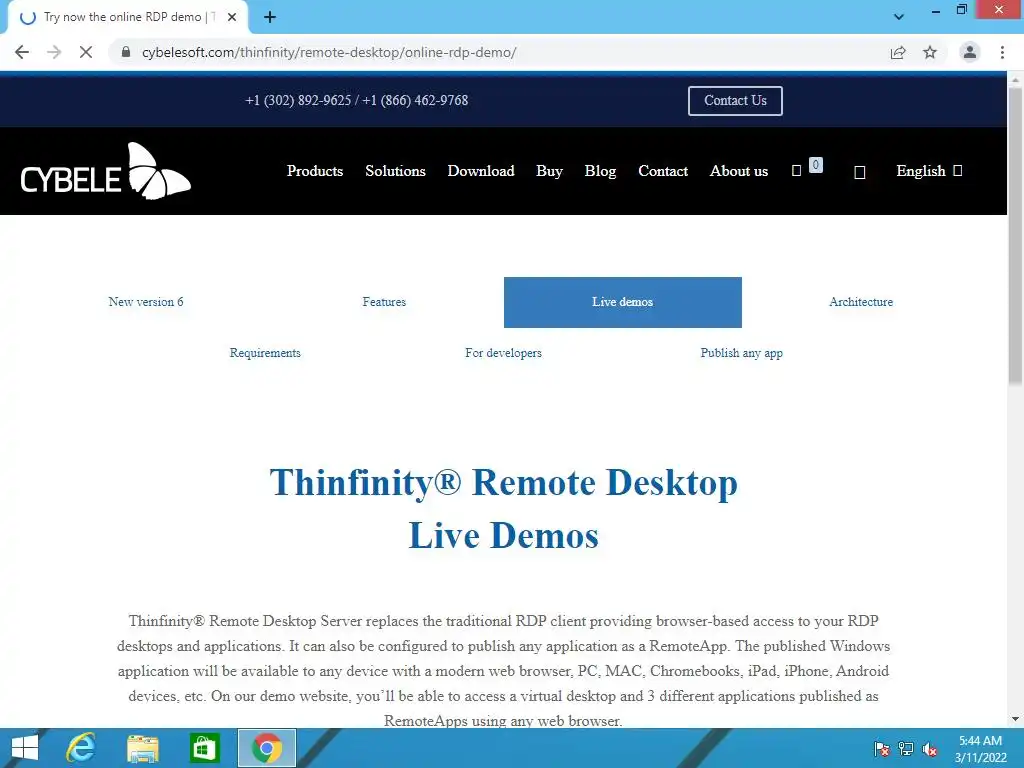
Task: Open the Windows Store taskbar icon
Action: [204, 748]
